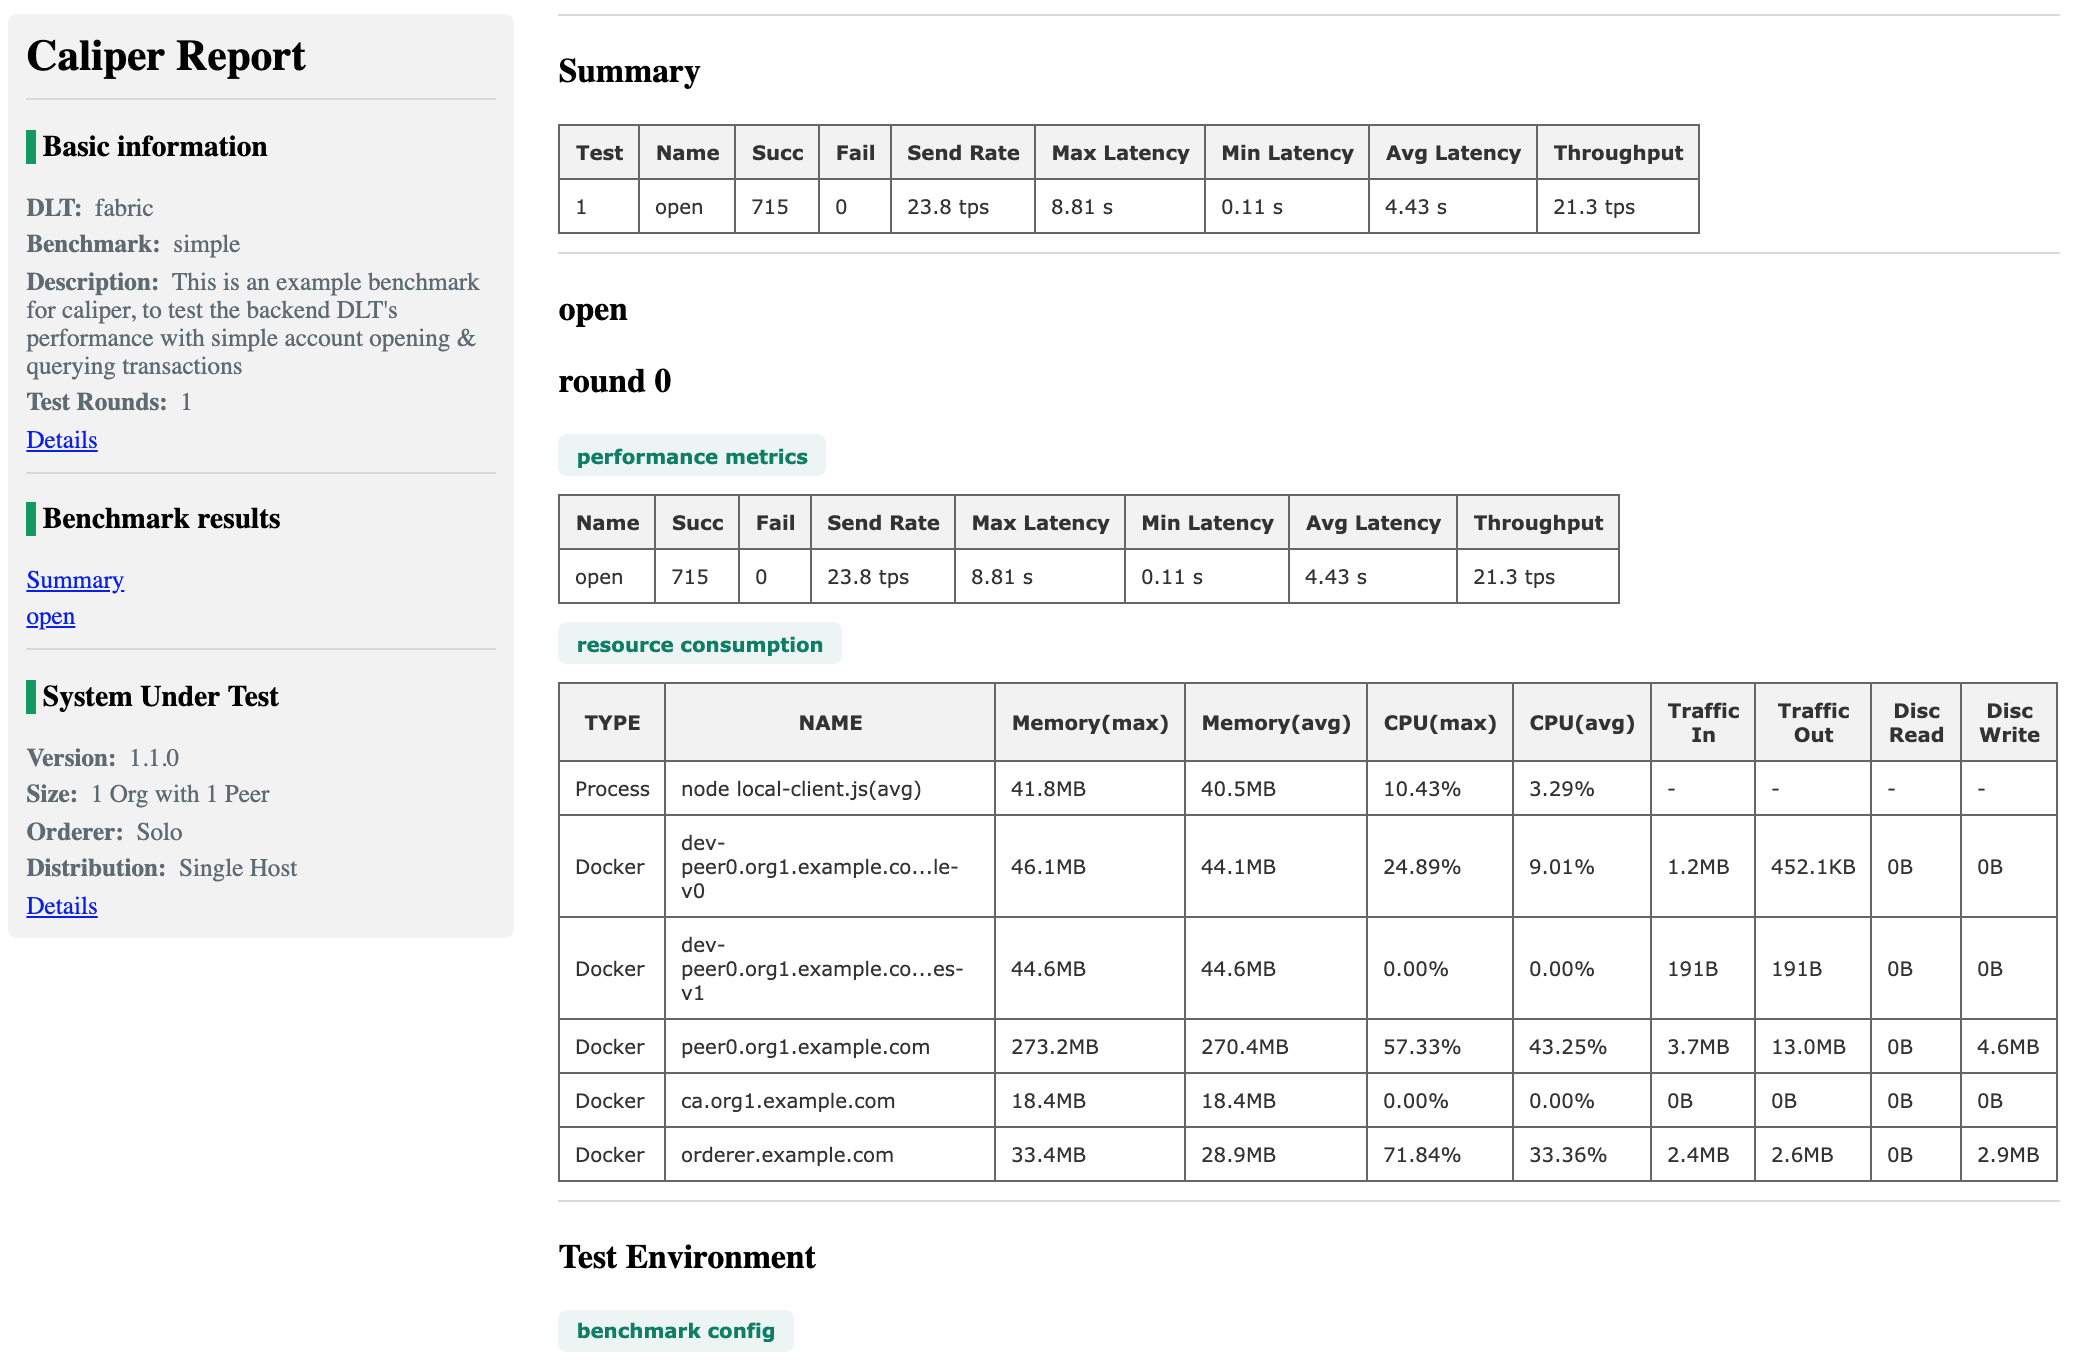The width and height of the screenshot is (2074, 1370).
Task: Select the peer0.org1.example.com container name
Action: coord(805,1047)
